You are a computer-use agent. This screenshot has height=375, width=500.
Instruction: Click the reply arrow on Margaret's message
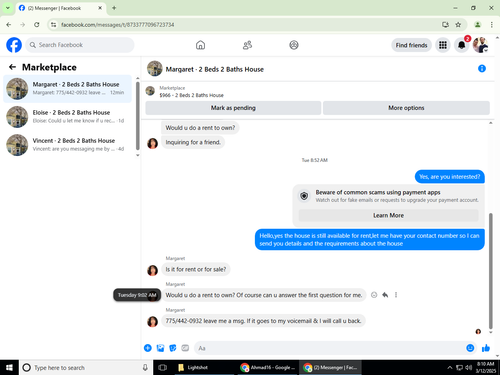click(385, 295)
